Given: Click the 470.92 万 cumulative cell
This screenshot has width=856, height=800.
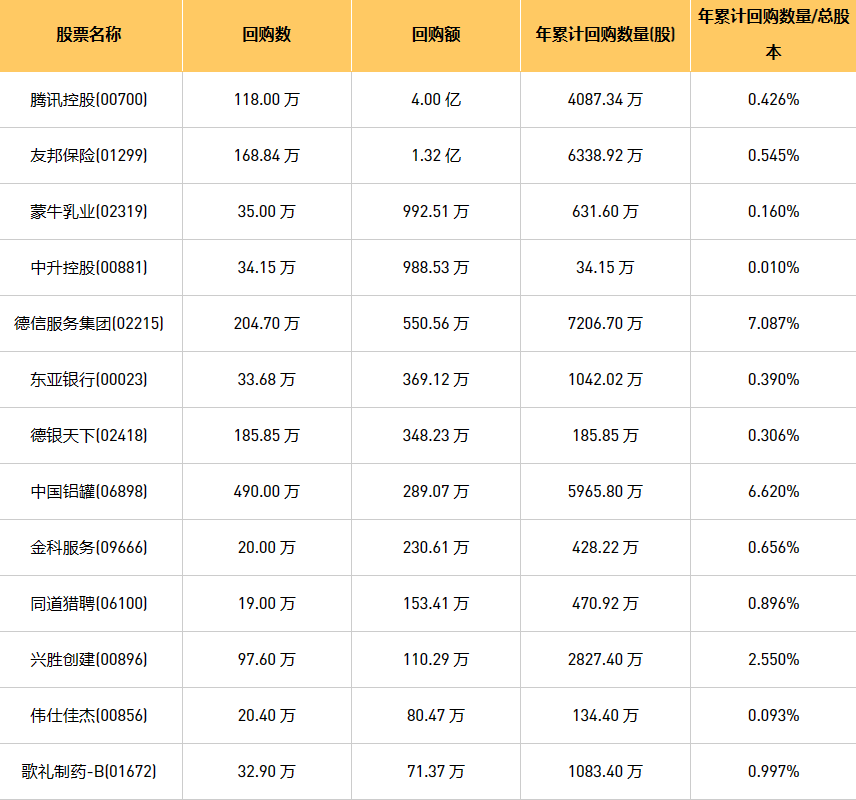Looking at the screenshot, I should coord(605,603).
